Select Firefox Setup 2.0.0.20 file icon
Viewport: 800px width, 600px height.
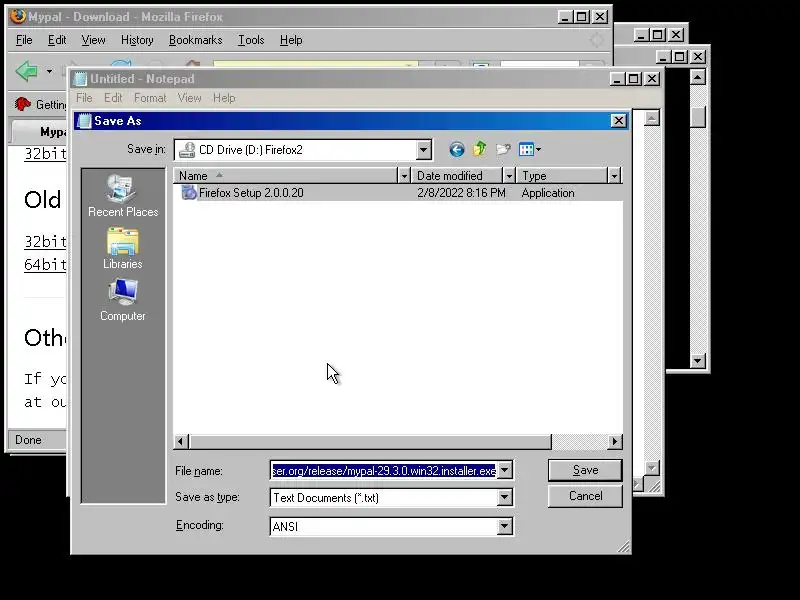coord(189,193)
